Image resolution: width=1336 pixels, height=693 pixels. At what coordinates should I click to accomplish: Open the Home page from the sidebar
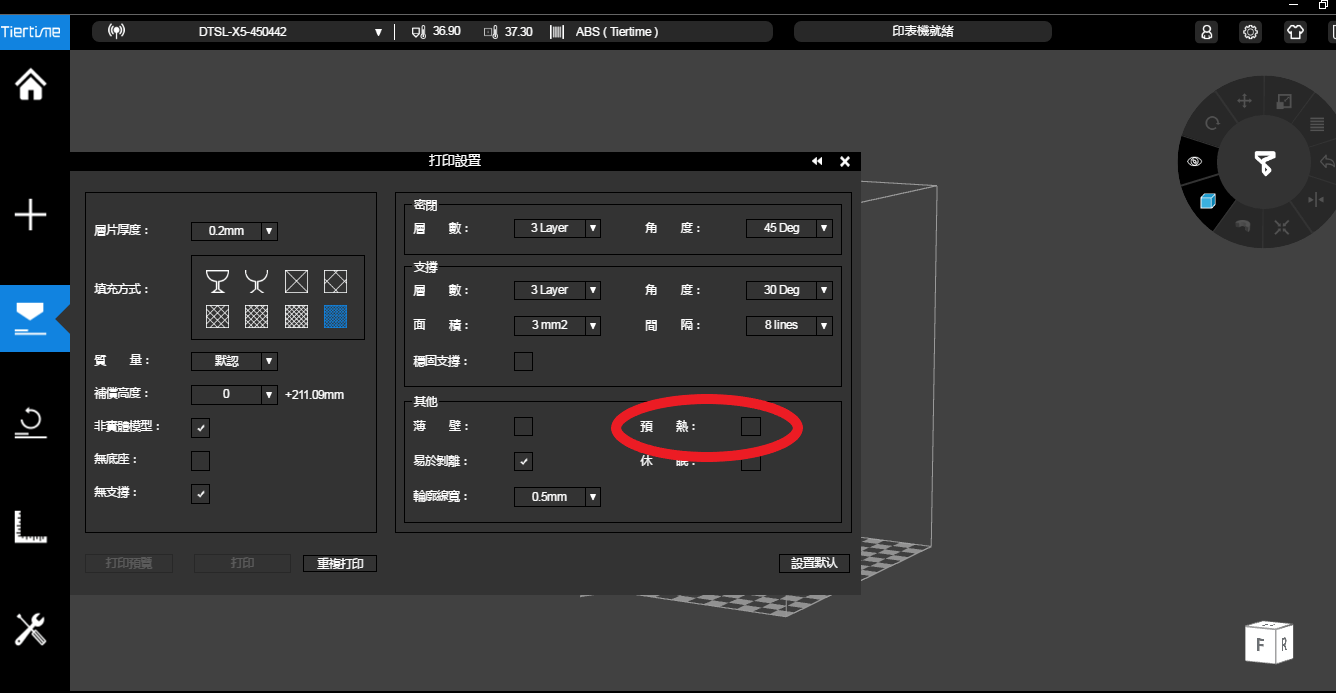30,85
